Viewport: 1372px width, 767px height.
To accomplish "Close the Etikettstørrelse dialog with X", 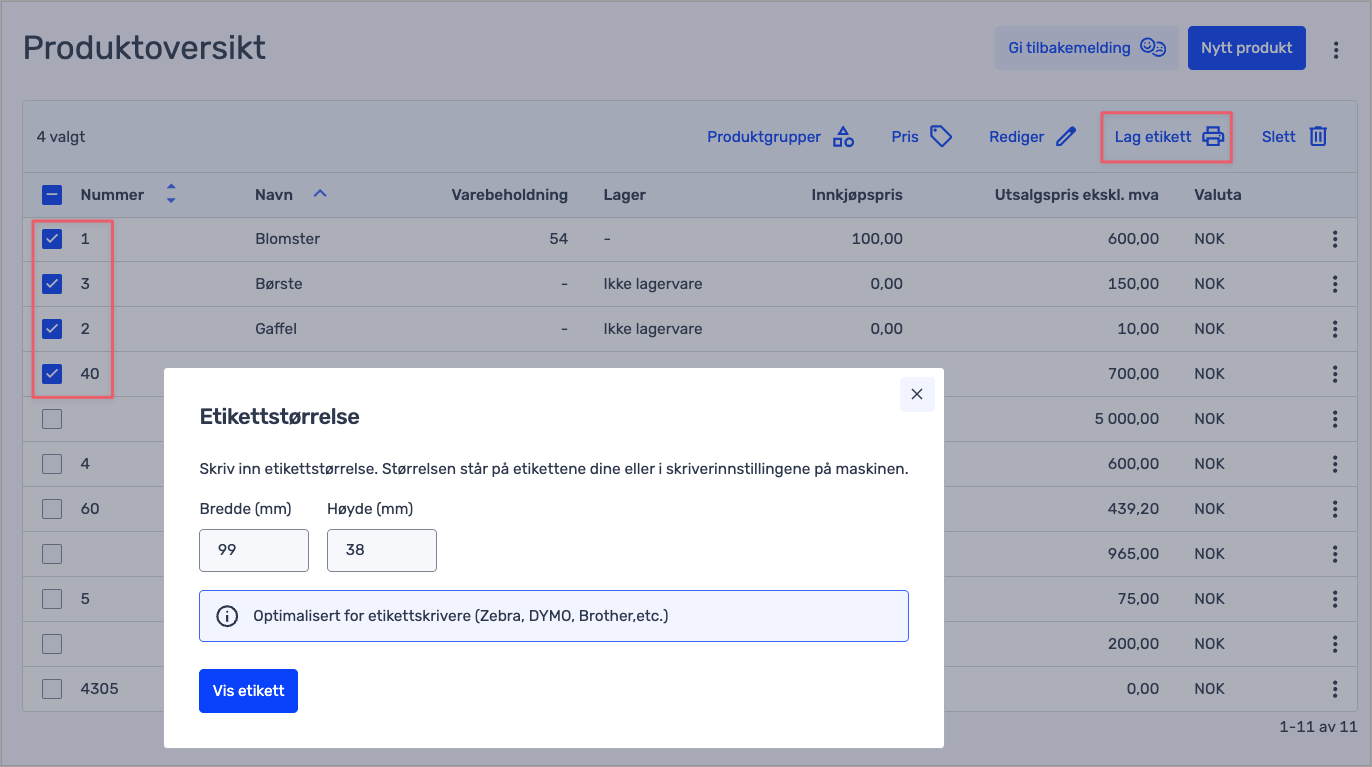I will coord(917,395).
